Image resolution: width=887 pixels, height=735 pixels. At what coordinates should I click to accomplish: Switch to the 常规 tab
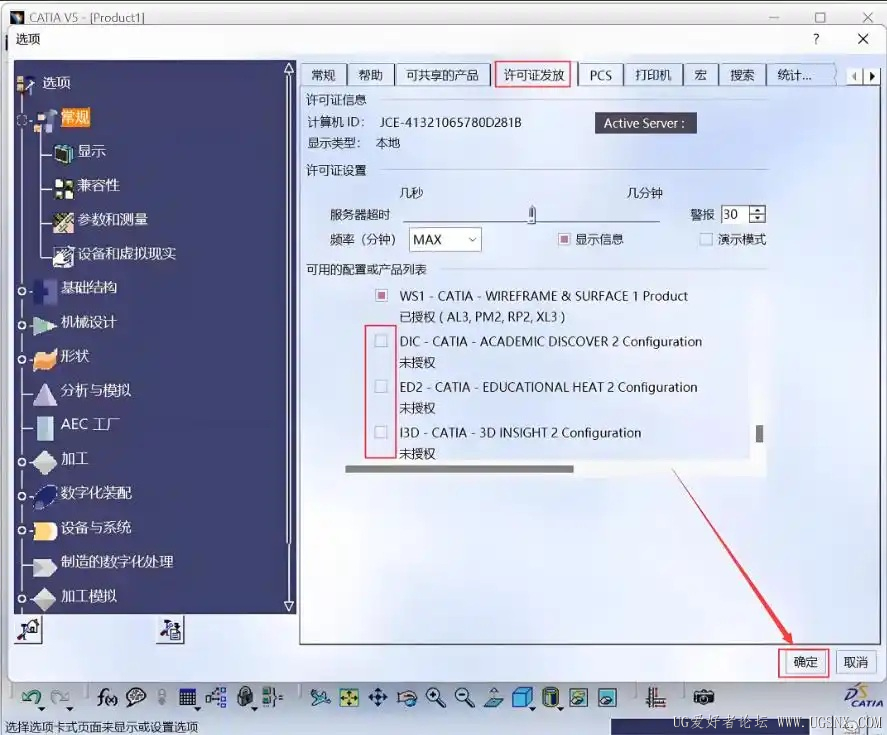pos(323,75)
